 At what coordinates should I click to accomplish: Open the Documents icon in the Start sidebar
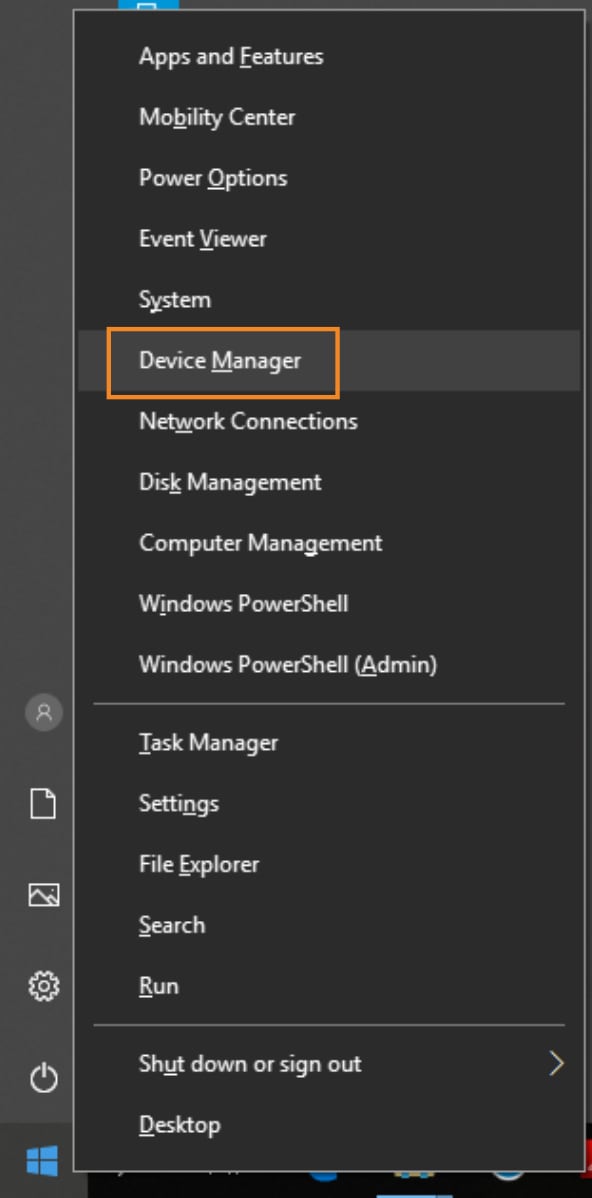44,804
